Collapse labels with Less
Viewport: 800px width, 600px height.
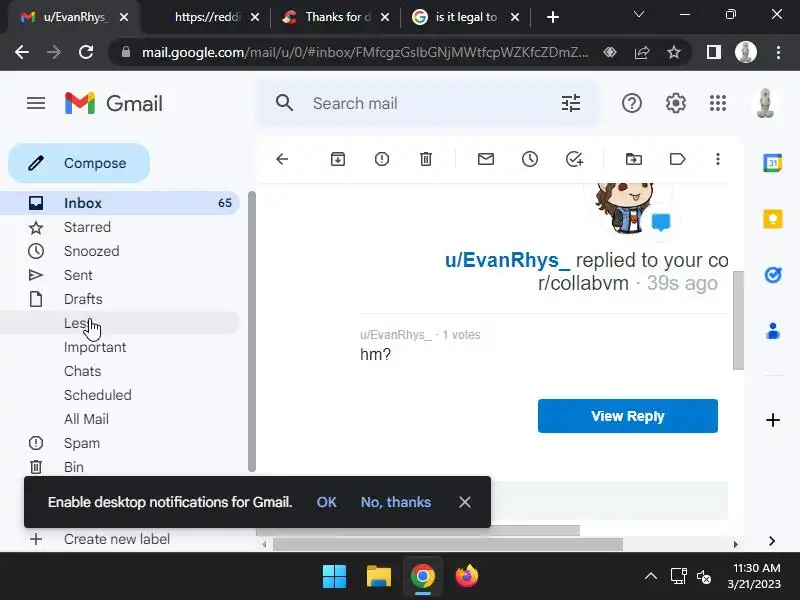point(119,323)
